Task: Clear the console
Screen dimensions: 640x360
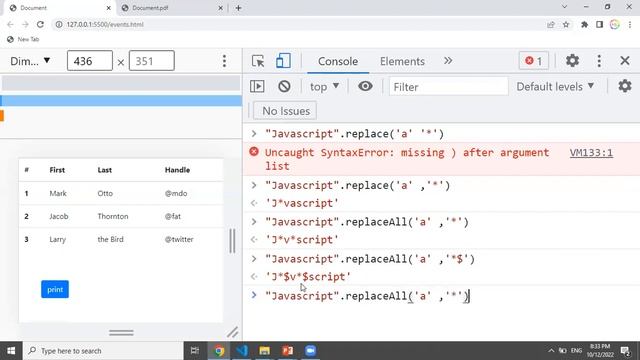Action: [x=284, y=86]
